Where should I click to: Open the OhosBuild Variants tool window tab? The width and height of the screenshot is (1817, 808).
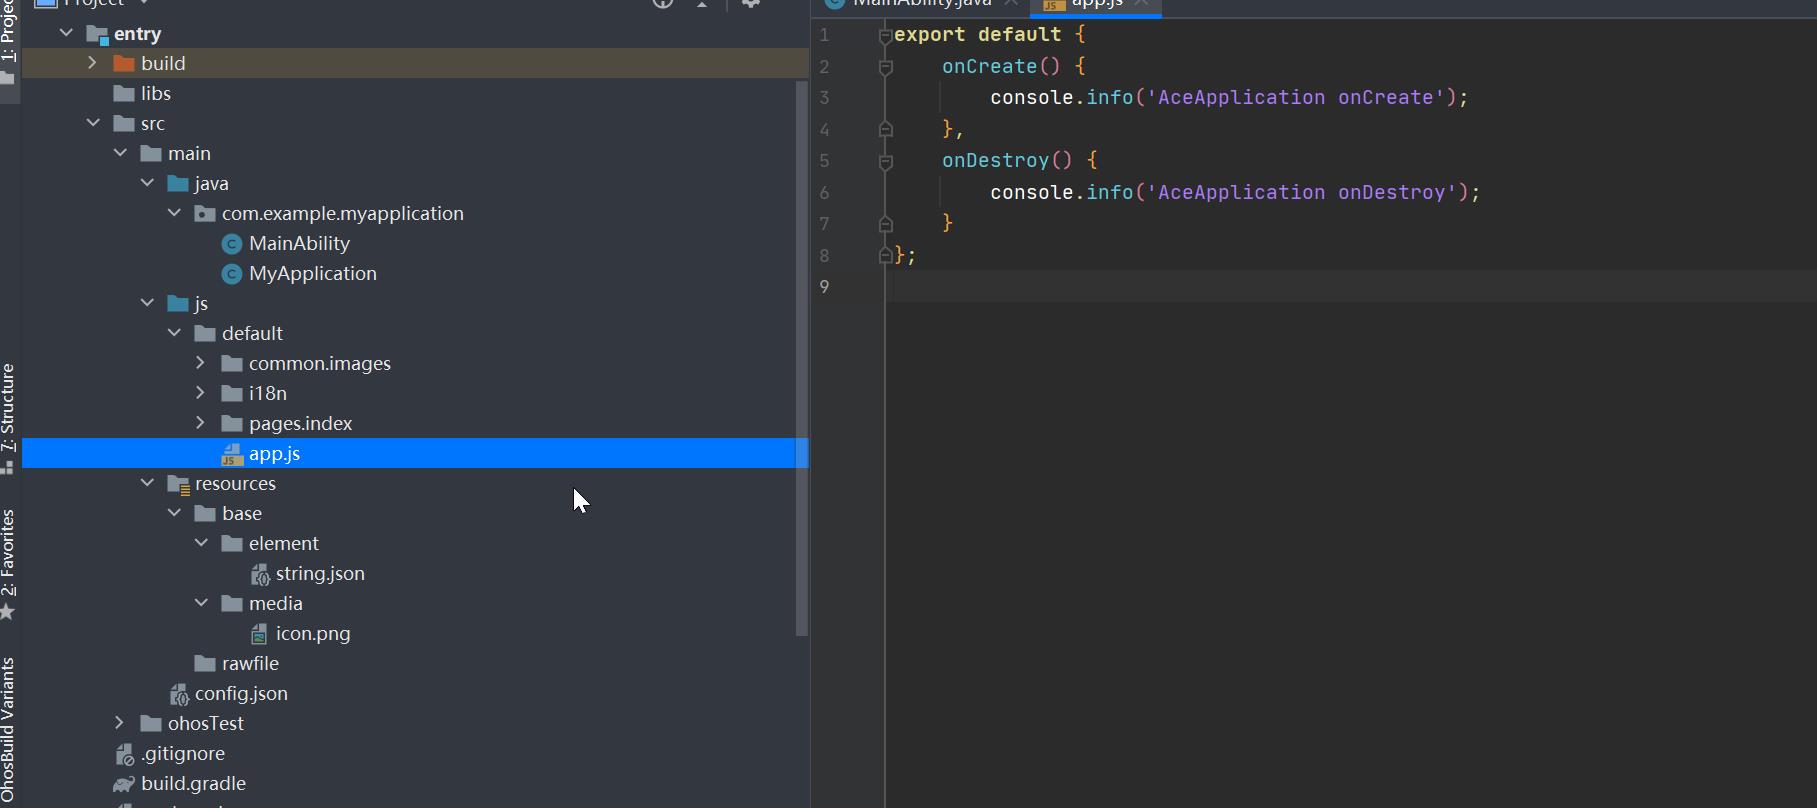pyautogui.click(x=8, y=731)
